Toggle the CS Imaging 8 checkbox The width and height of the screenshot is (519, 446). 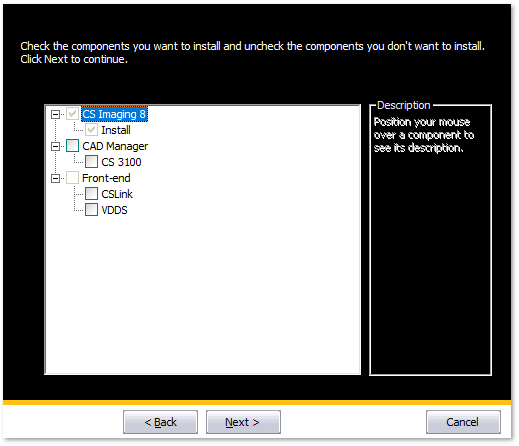tap(72, 114)
